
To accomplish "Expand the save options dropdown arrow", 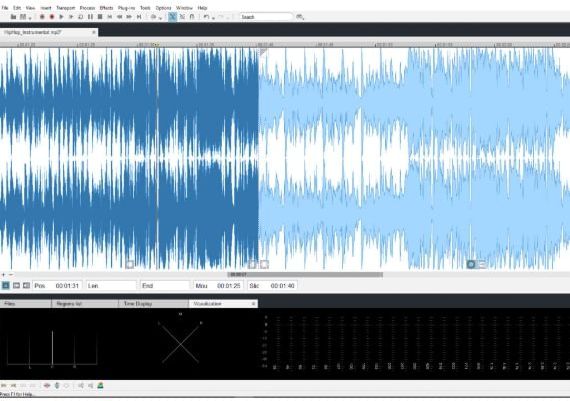I will [30, 17].
